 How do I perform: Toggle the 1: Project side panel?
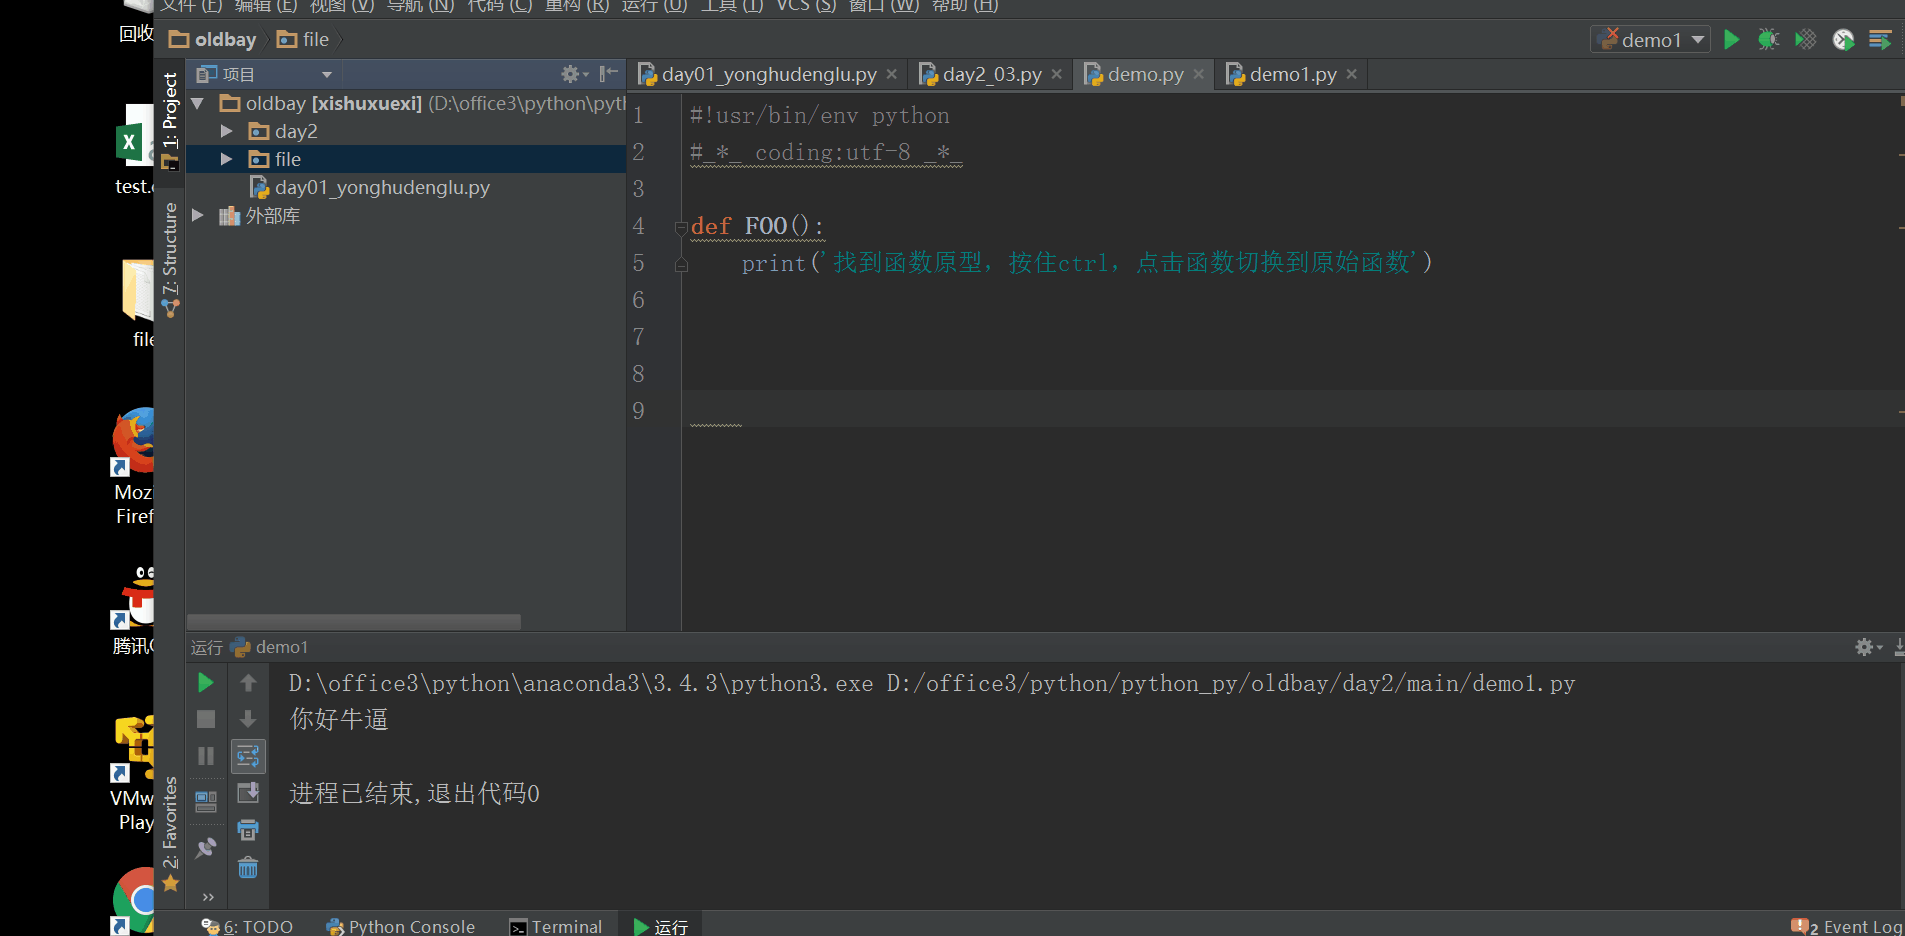tap(170, 118)
